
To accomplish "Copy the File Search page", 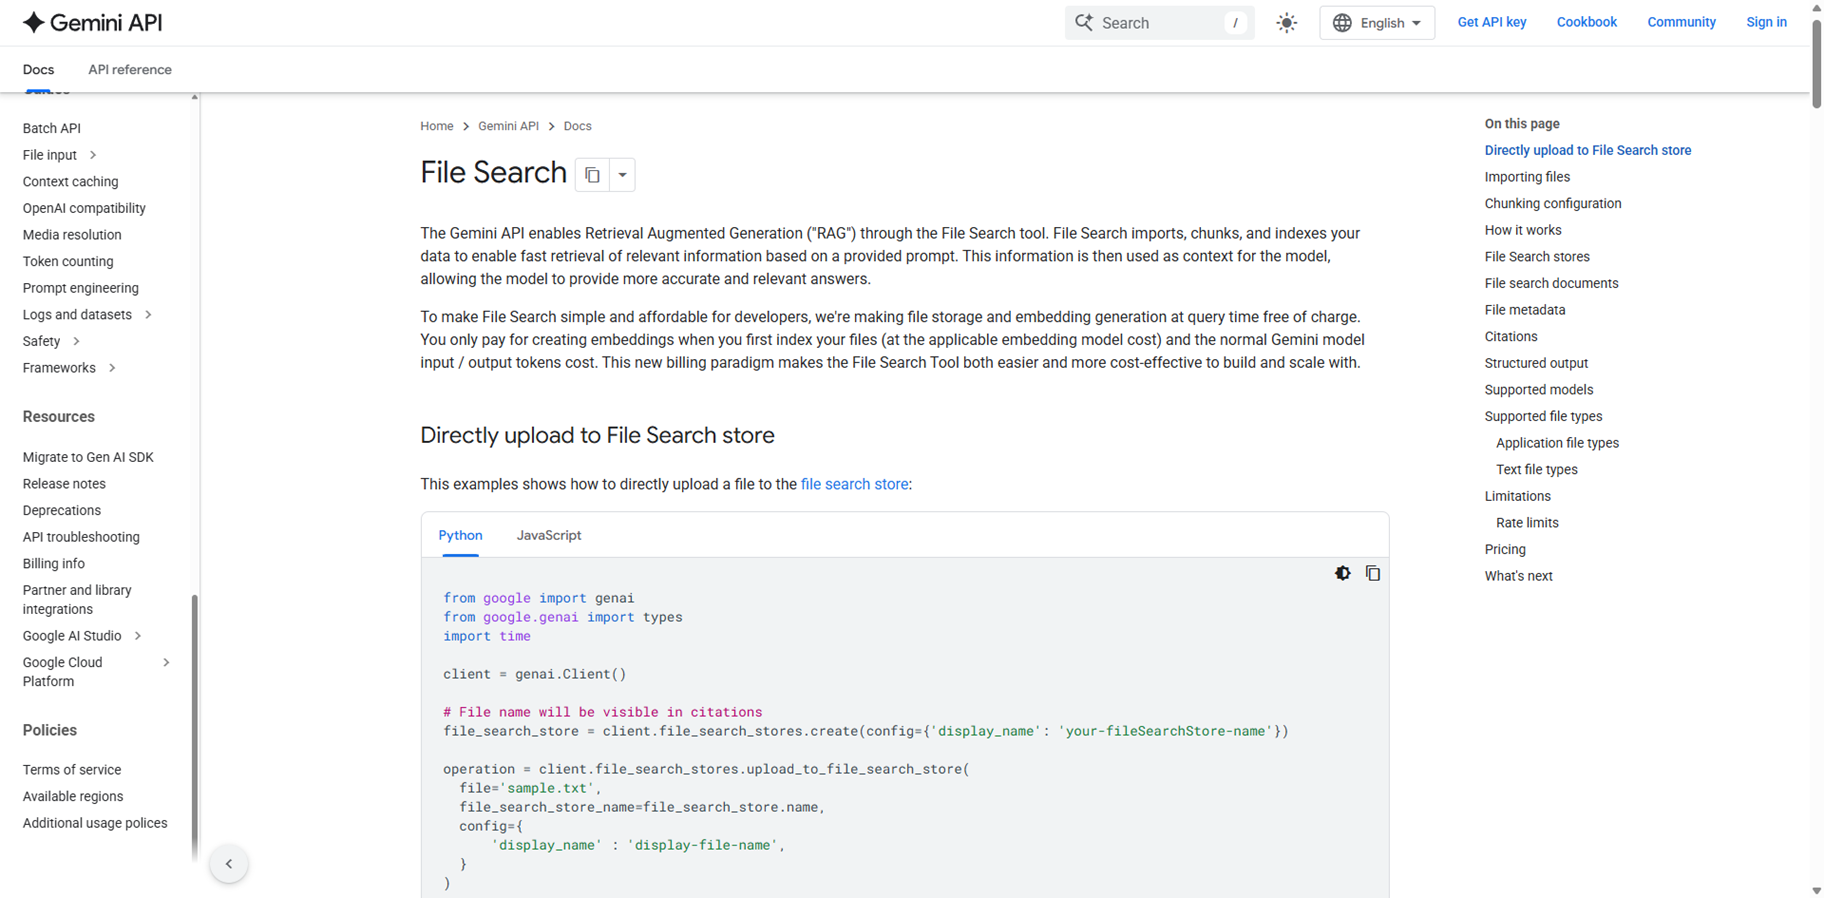I will click(592, 175).
